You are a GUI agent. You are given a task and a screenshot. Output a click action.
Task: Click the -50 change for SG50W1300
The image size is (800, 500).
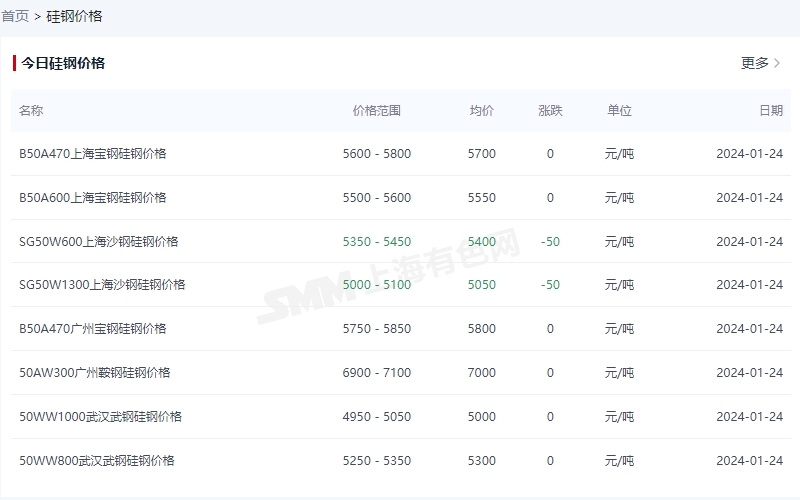coord(550,285)
